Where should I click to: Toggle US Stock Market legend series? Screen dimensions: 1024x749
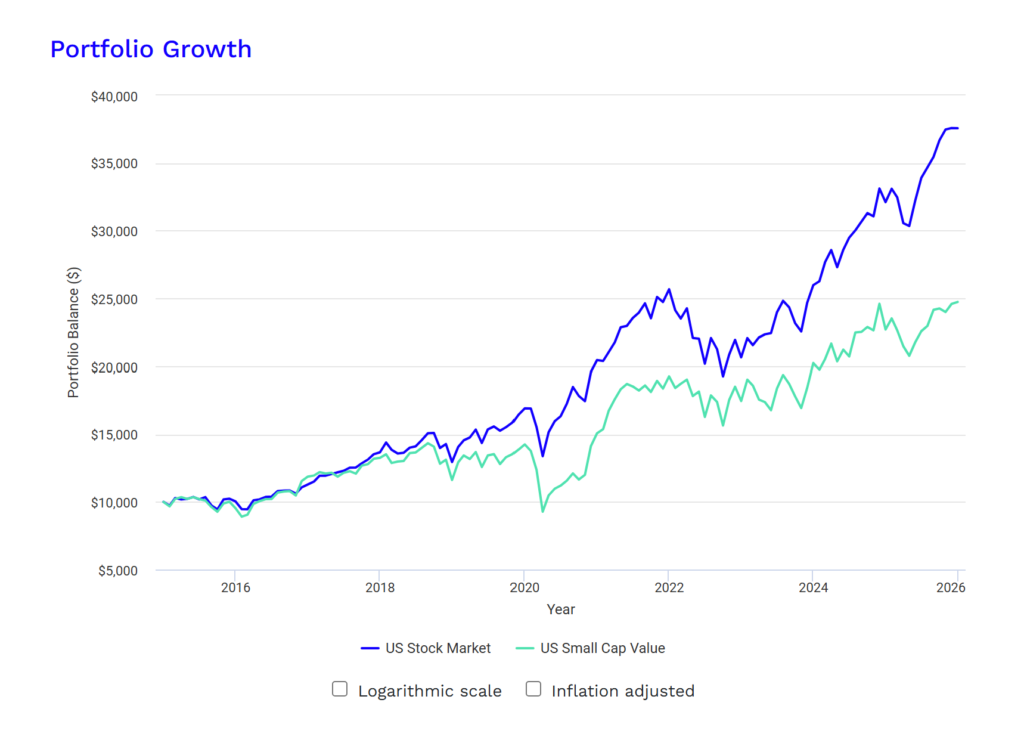coord(426,648)
